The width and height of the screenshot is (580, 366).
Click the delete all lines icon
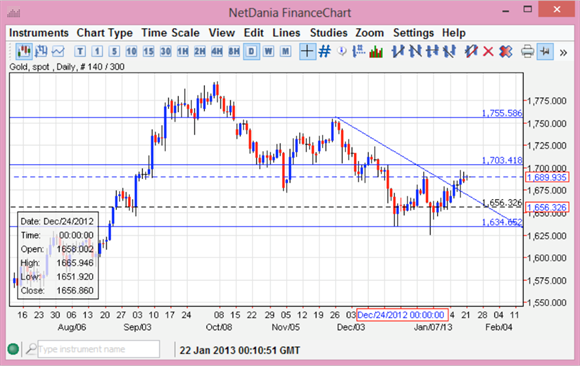pyautogui.click(x=506, y=51)
